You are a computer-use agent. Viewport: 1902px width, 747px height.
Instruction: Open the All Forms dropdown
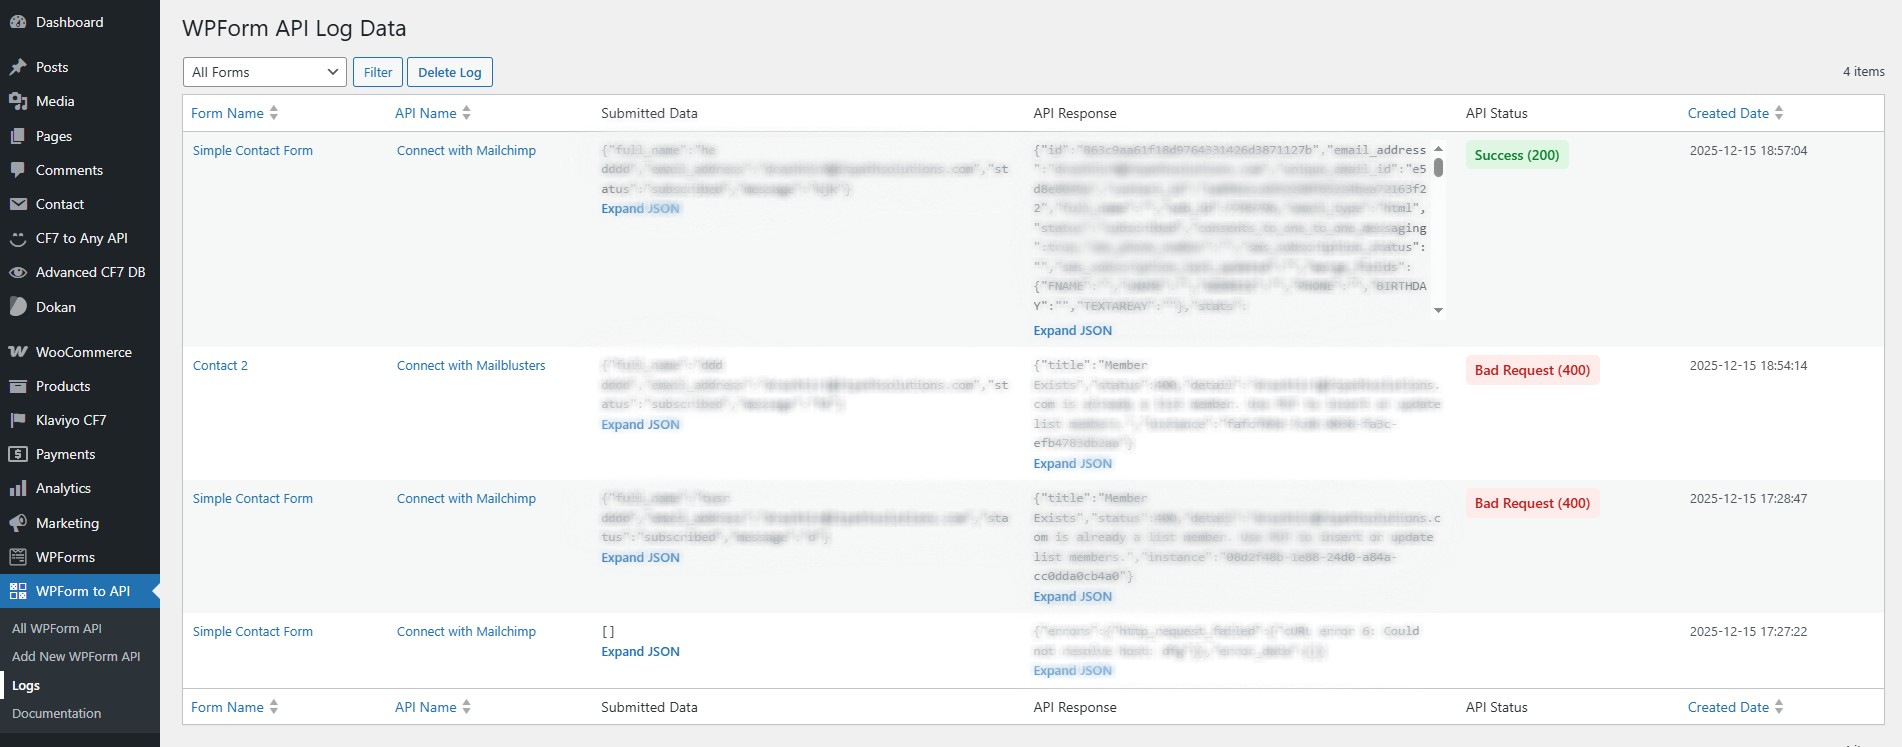point(265,72)
